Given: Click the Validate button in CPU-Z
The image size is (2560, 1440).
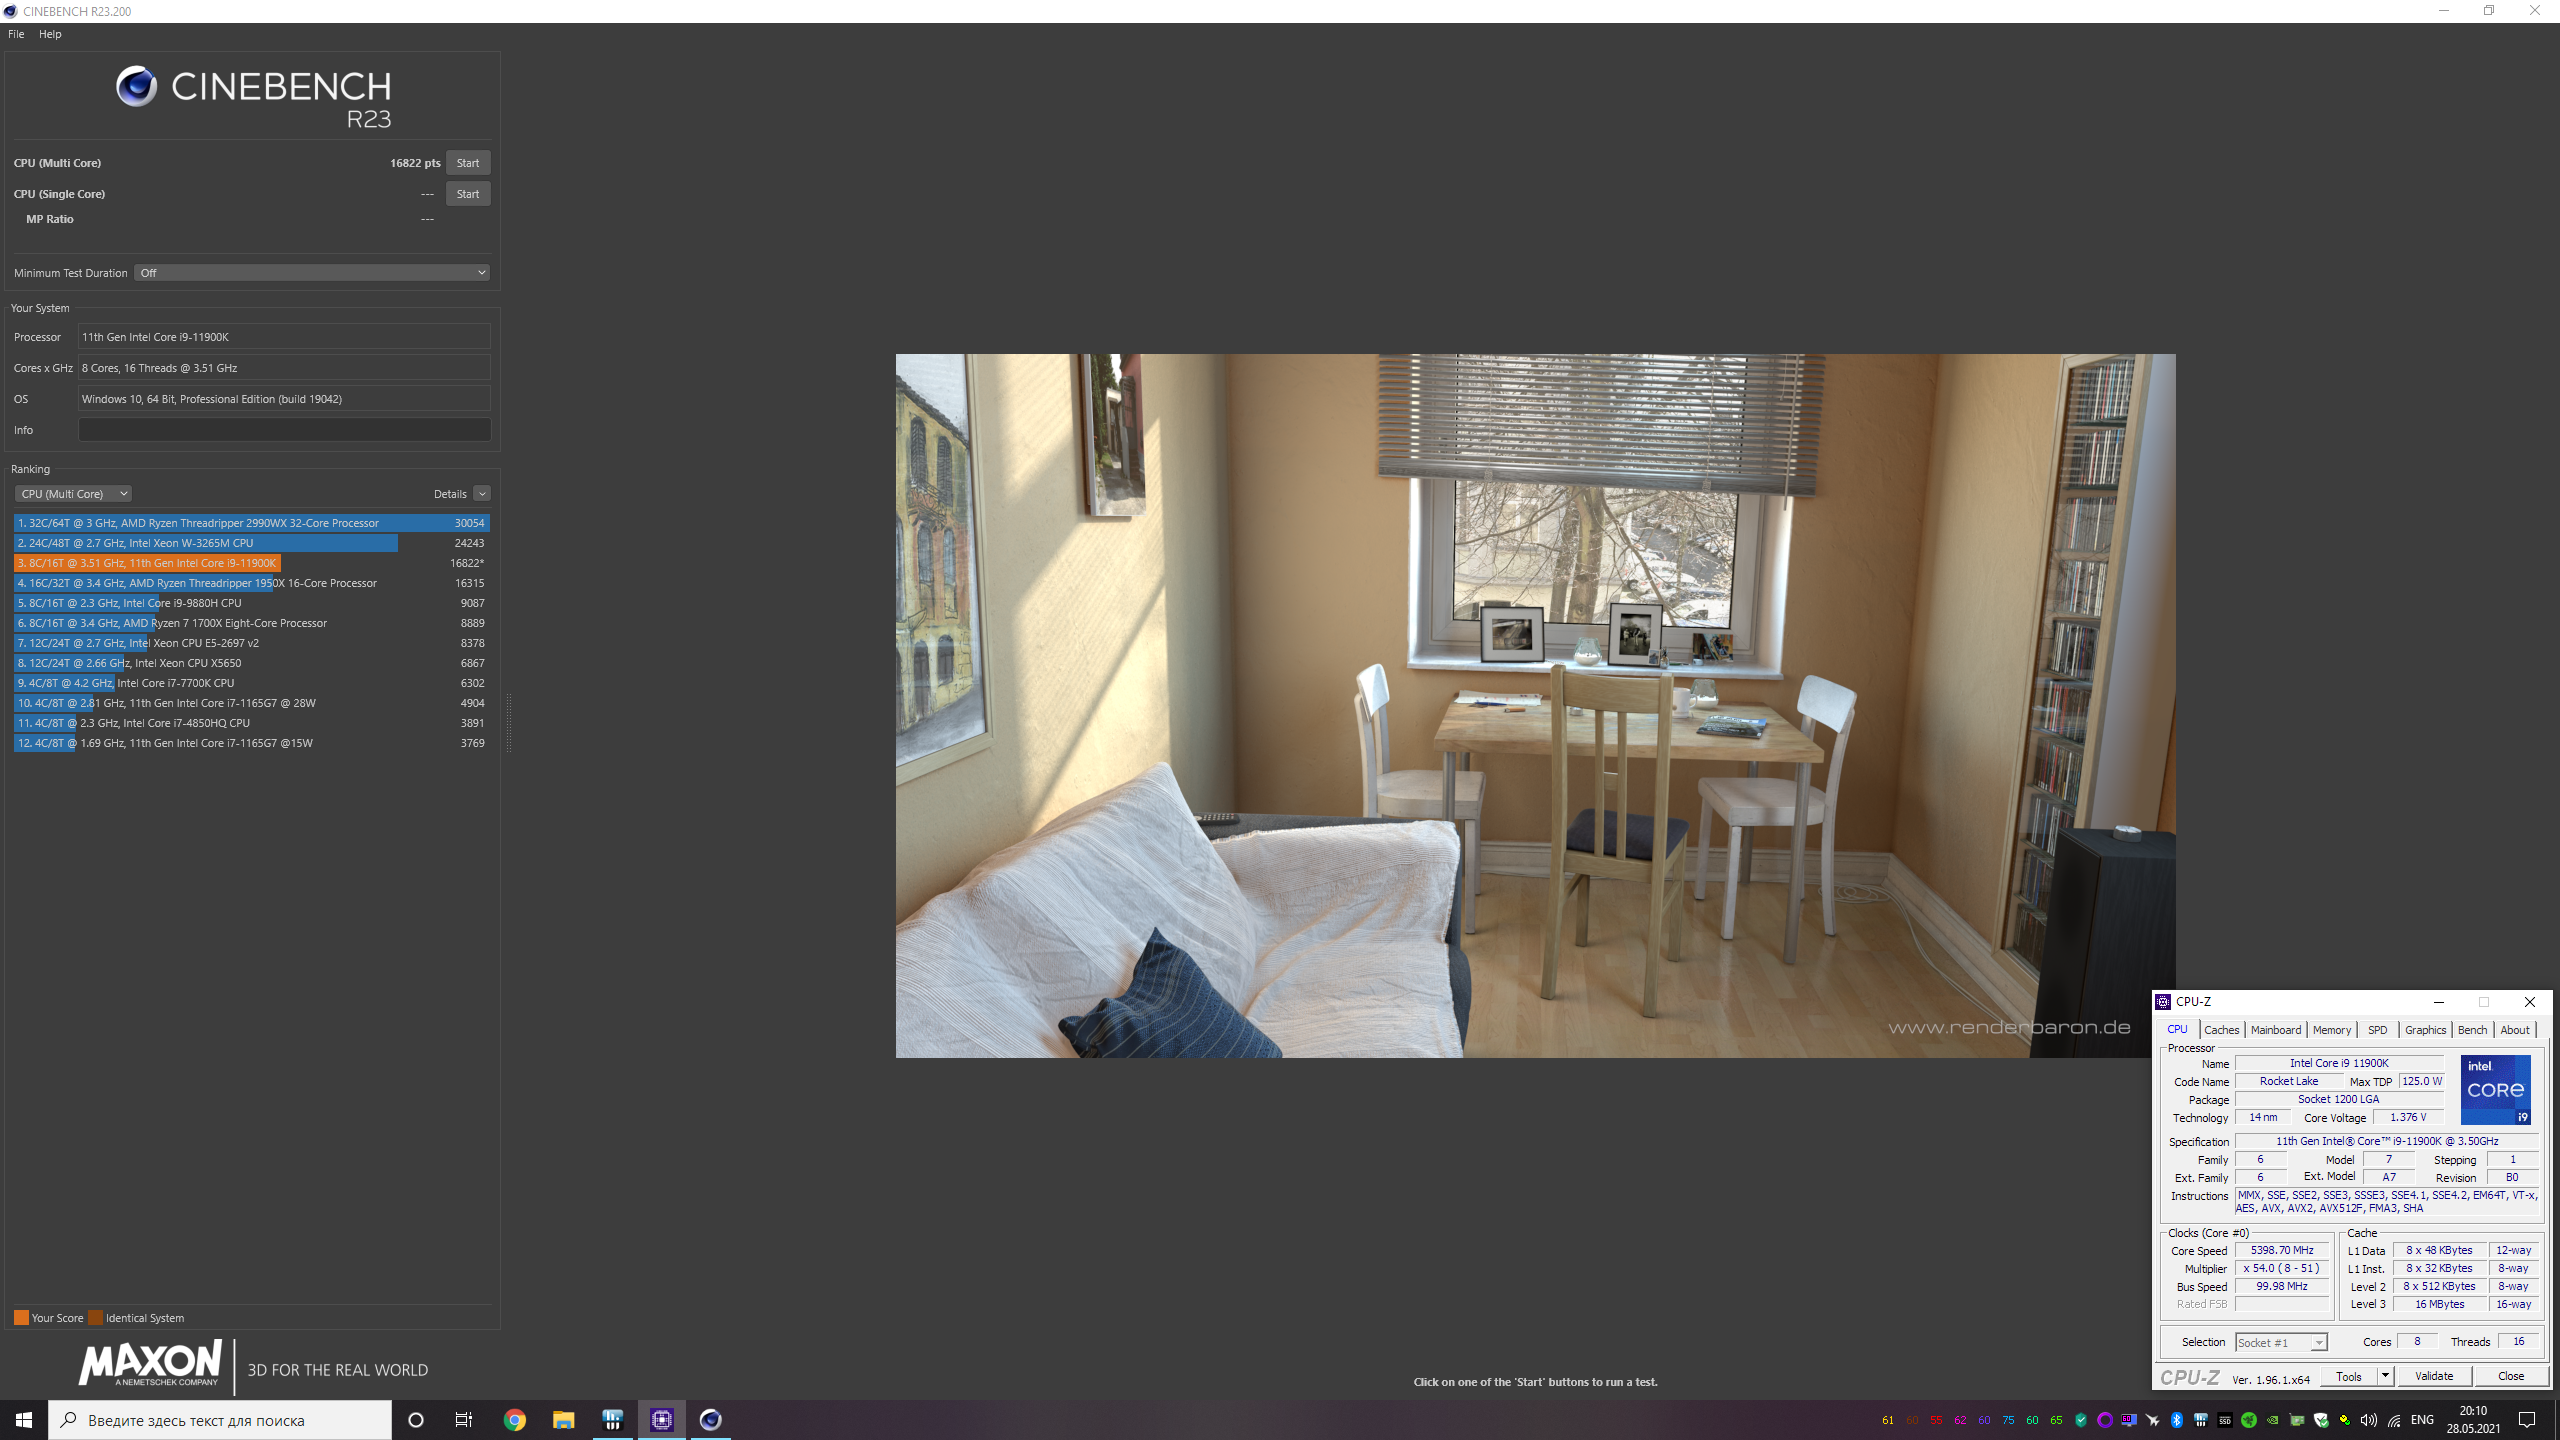Looking at the screenshot, I should click(2433, 1376).
